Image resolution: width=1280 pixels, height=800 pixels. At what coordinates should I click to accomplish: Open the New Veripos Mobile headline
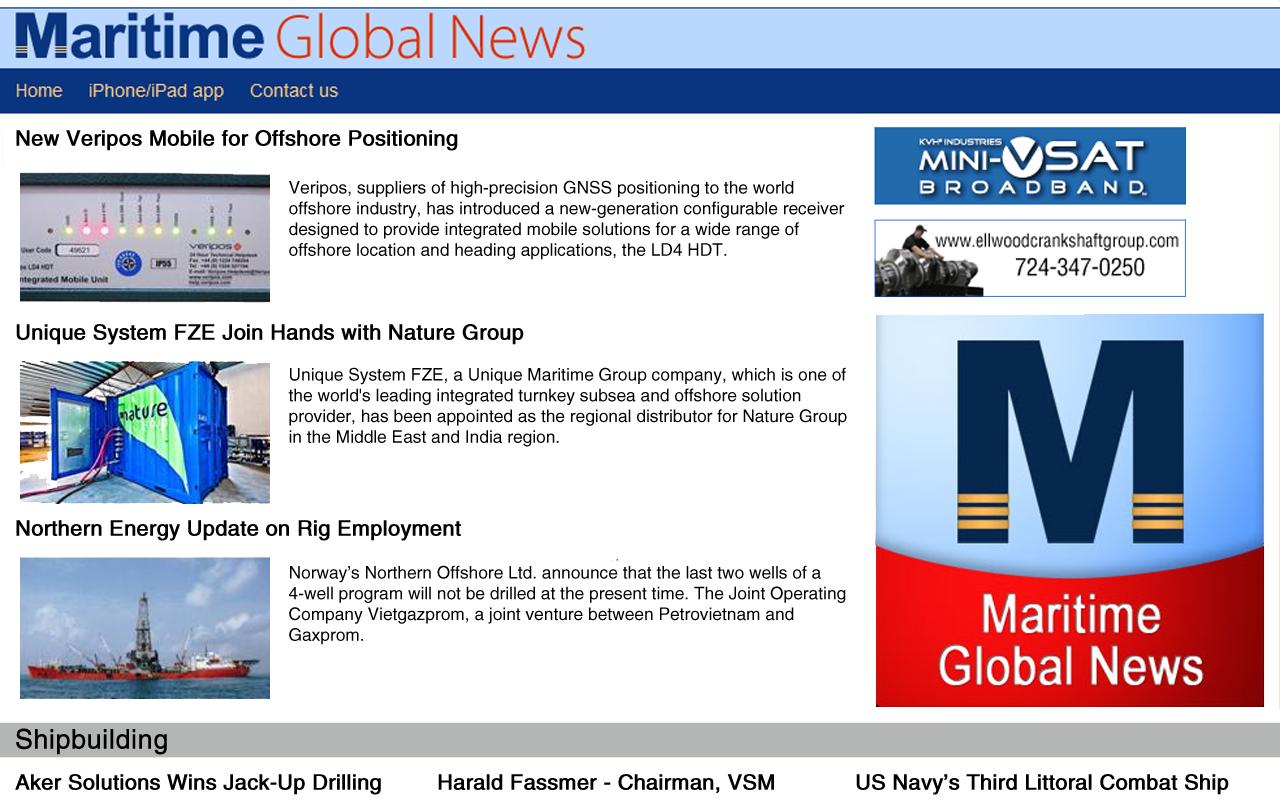point(237,139)
